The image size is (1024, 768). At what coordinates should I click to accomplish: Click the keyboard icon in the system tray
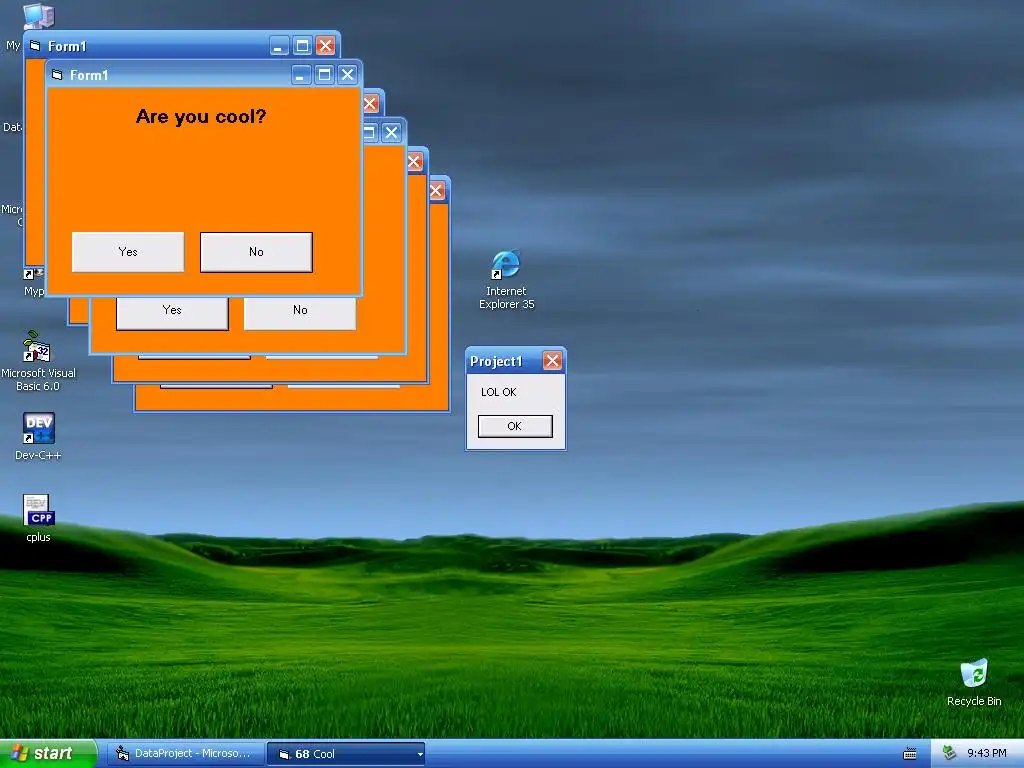click(910, 754)
